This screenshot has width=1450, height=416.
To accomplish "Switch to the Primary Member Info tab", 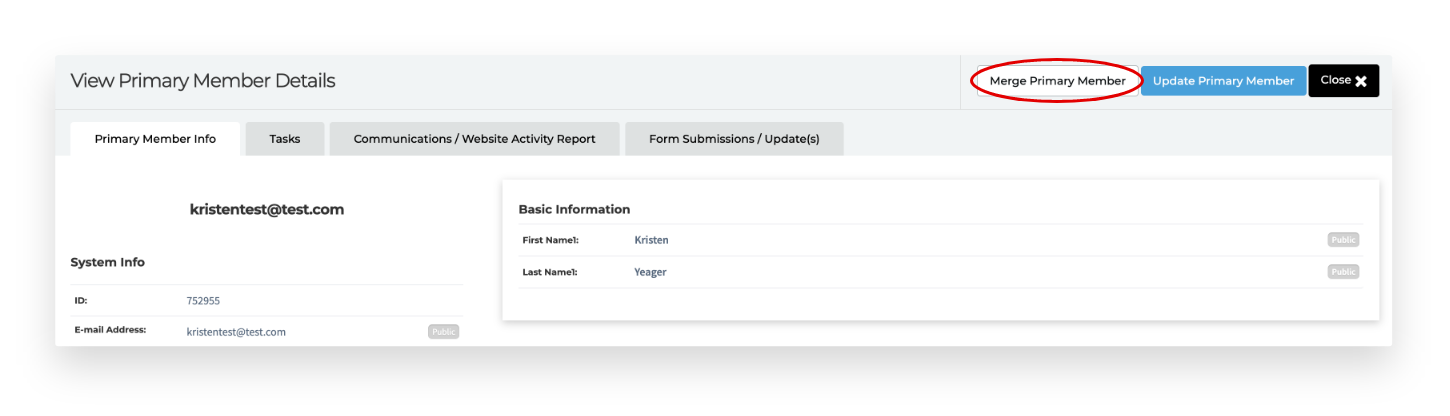I will 155,139.
